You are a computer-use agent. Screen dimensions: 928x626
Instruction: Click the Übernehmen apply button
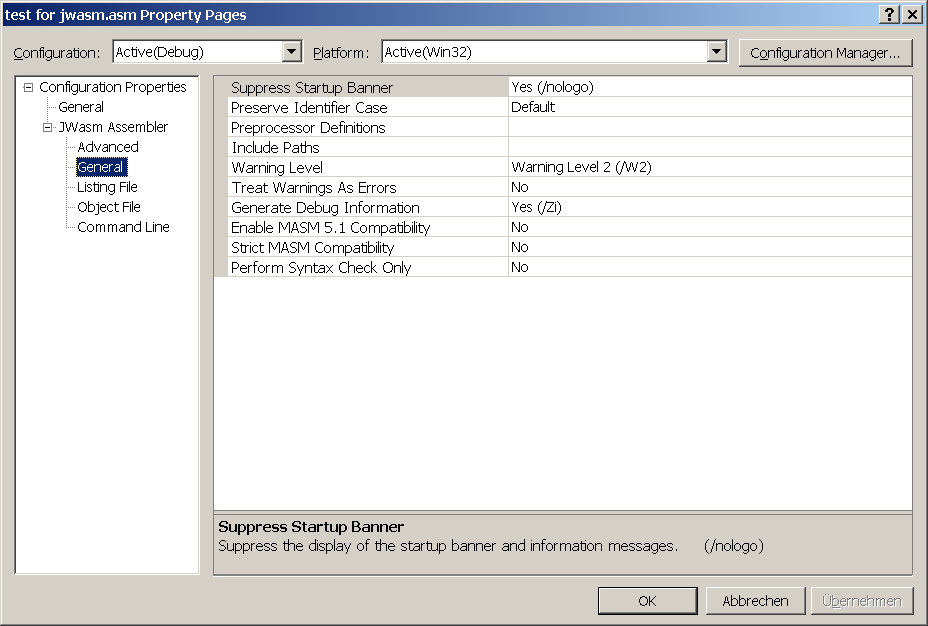click(x=862, y=601)
